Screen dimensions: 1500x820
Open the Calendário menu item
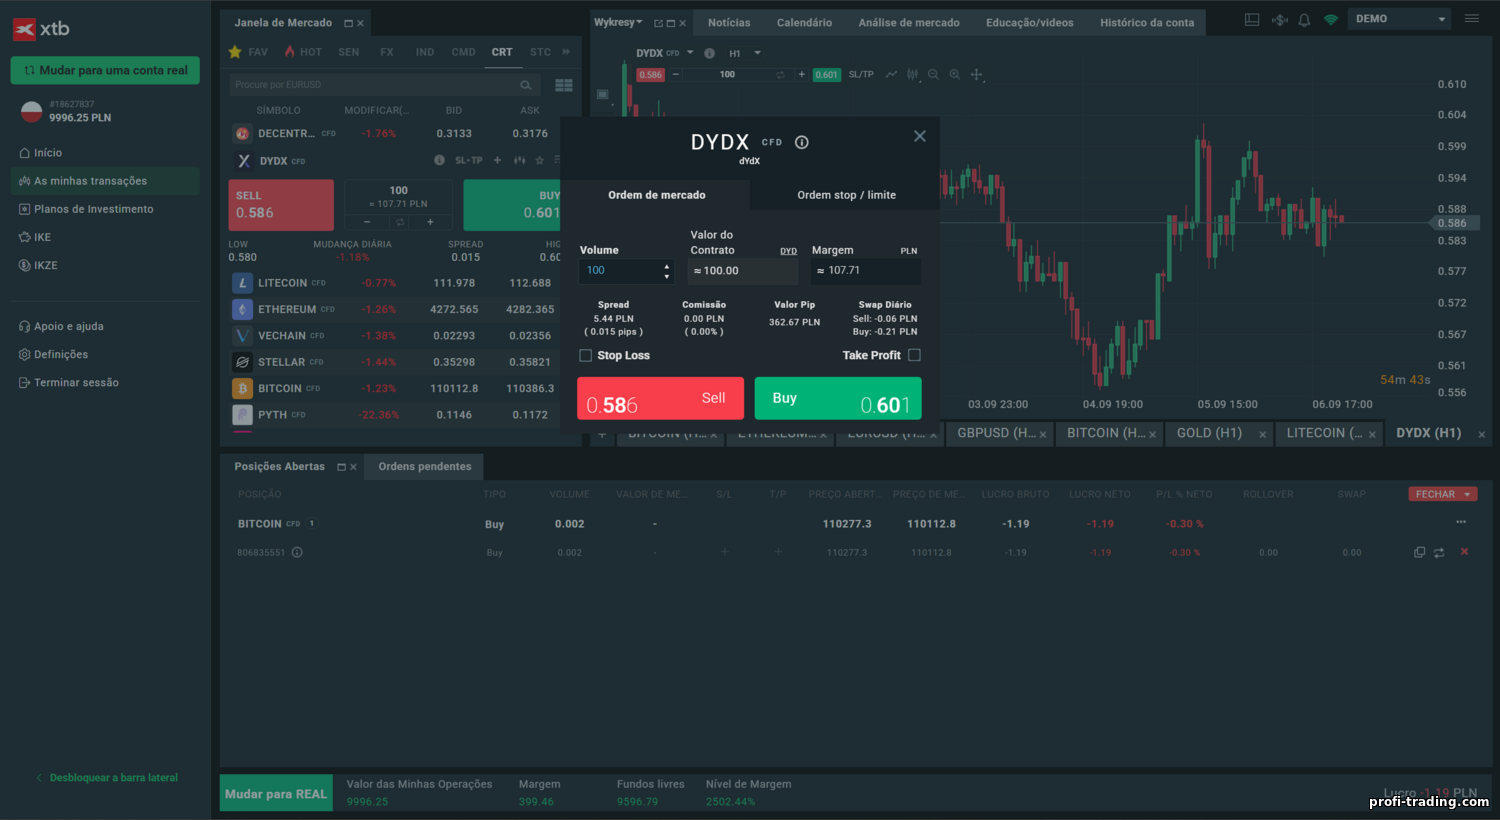point(806,21)
